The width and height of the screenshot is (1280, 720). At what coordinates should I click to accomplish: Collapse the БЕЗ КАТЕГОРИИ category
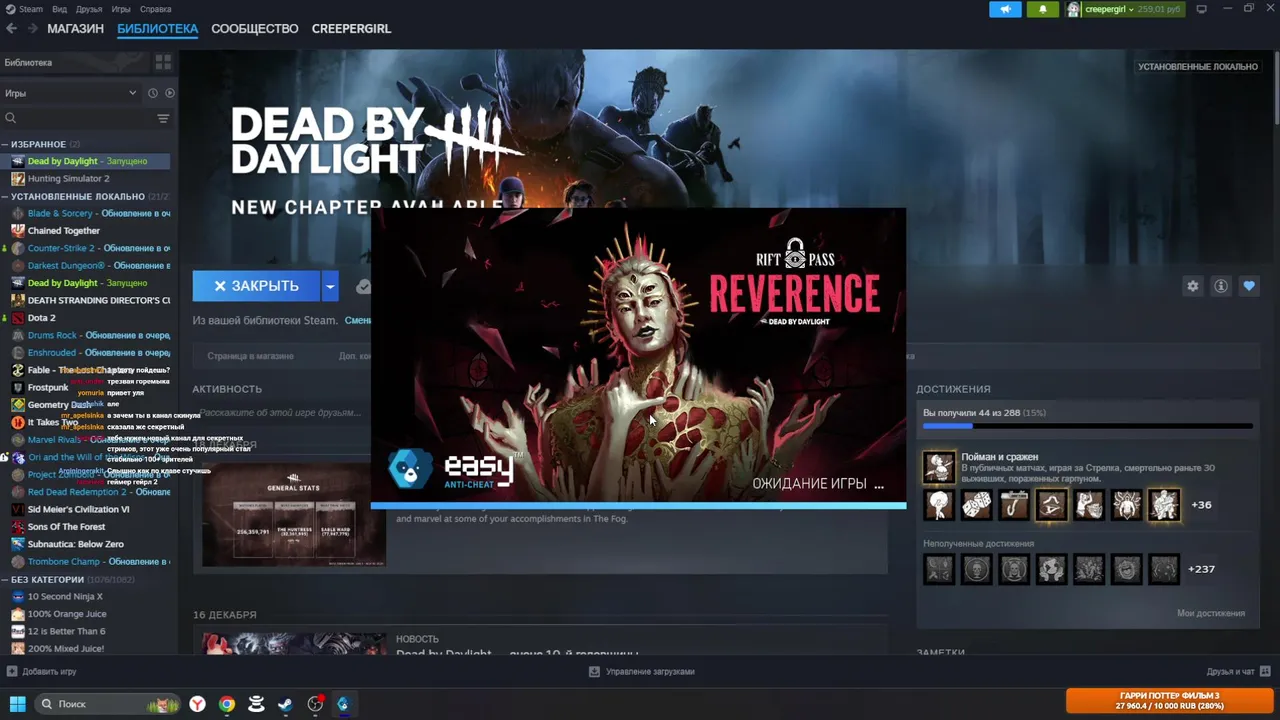point(5,579)
